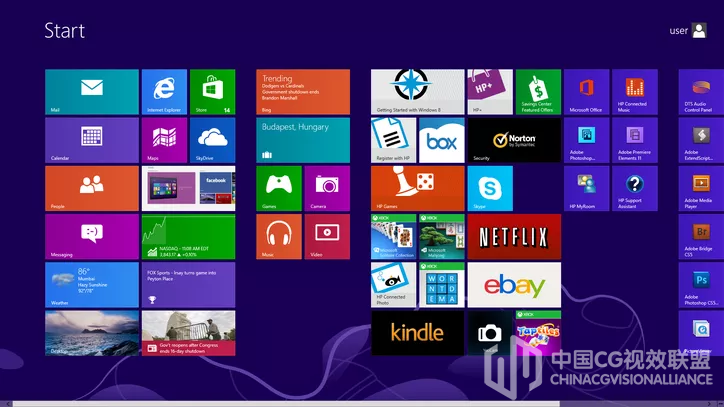Open the Store tile
Screen dimensions: 724x407
click(212, 92)
